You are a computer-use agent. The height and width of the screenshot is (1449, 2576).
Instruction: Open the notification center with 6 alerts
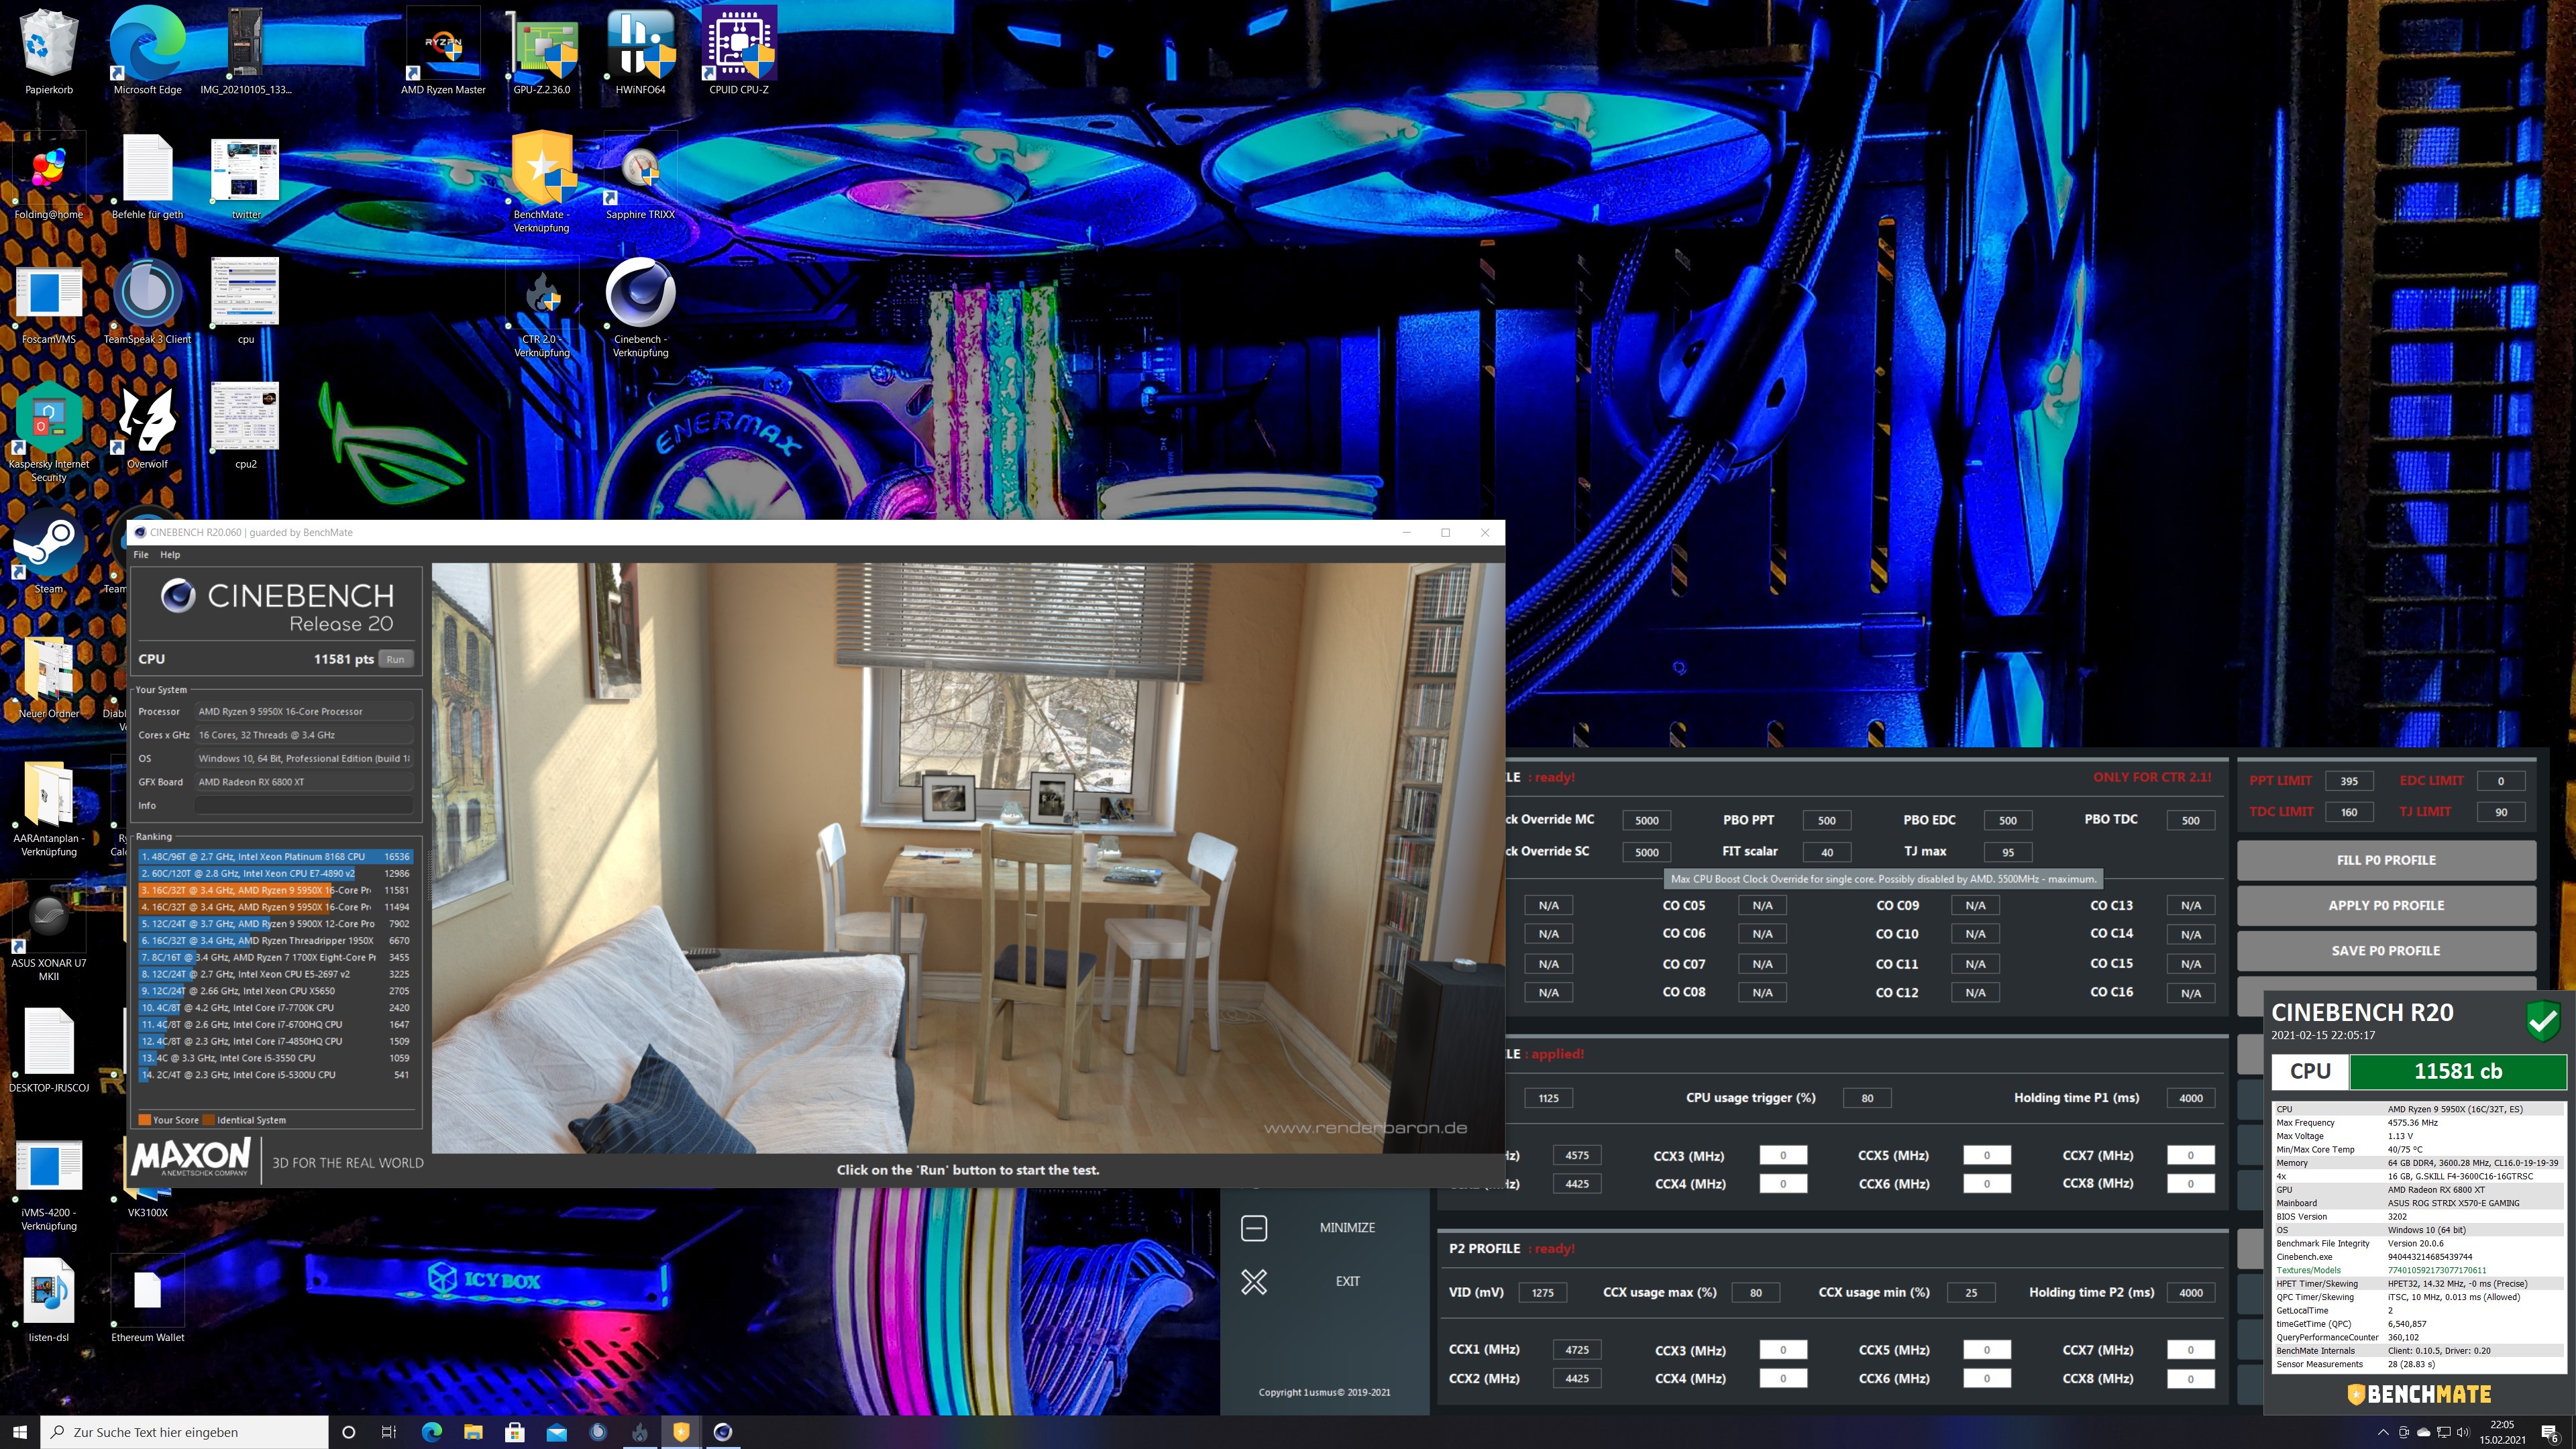point(2551,1433)
